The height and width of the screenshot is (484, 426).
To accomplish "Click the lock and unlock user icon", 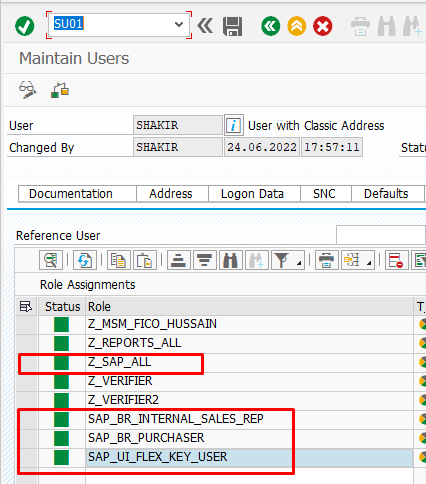I will (60, 90).
